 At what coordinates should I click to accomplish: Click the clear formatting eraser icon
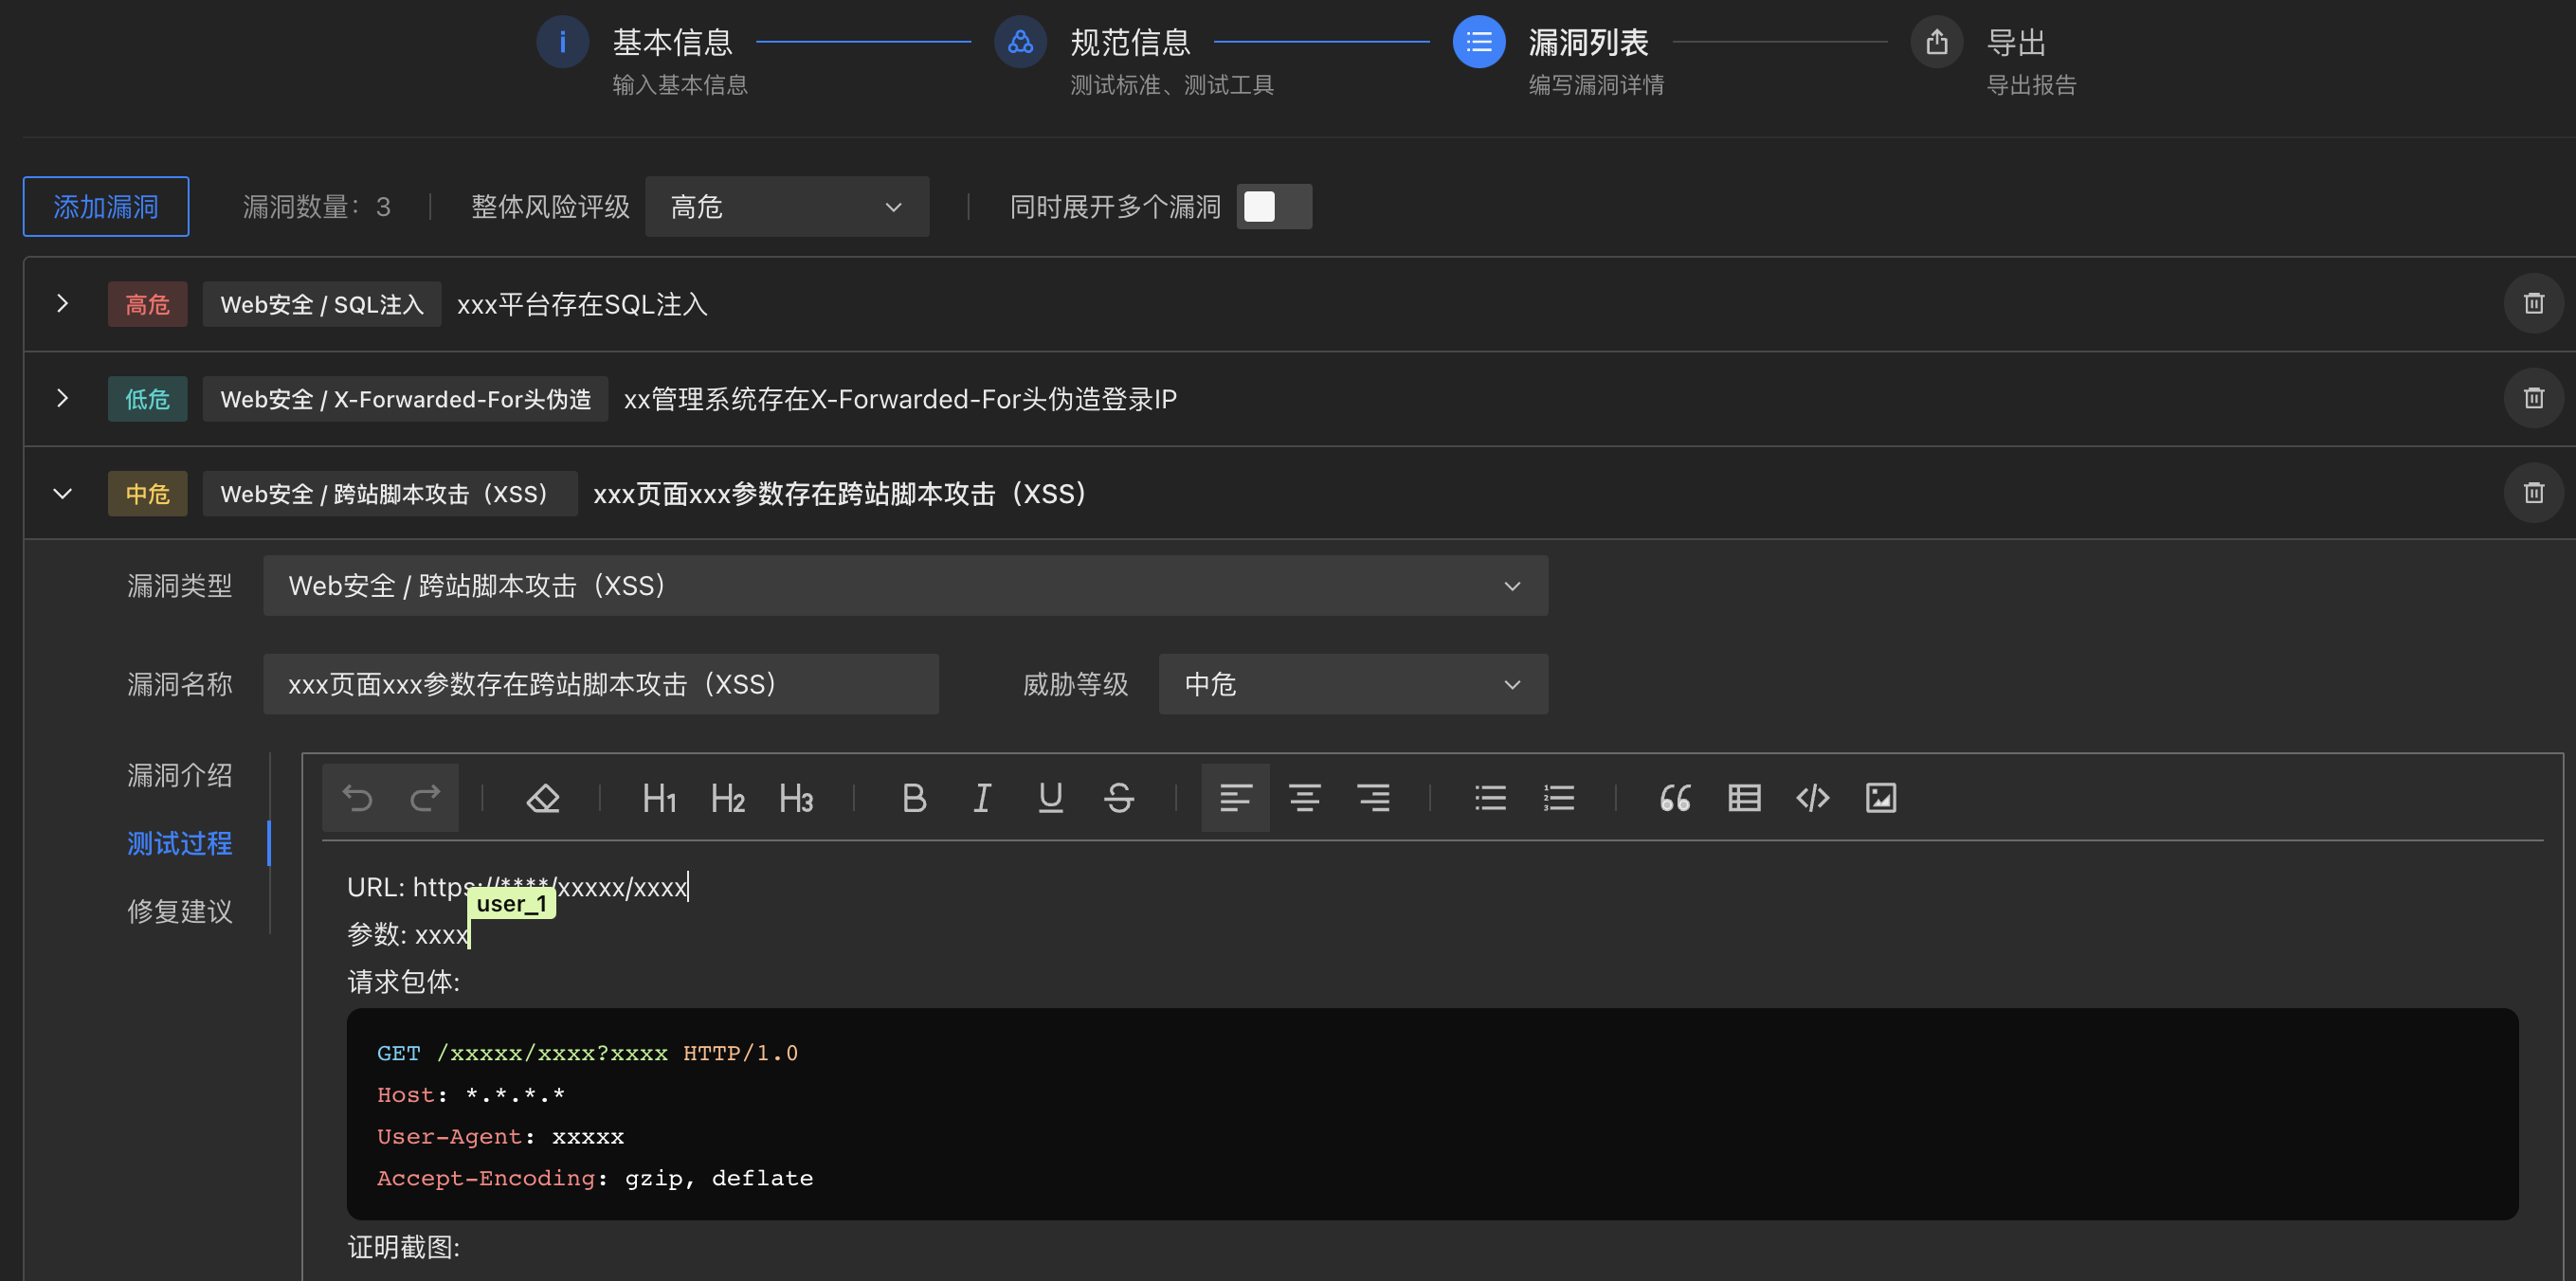click(x=543, y=798)
